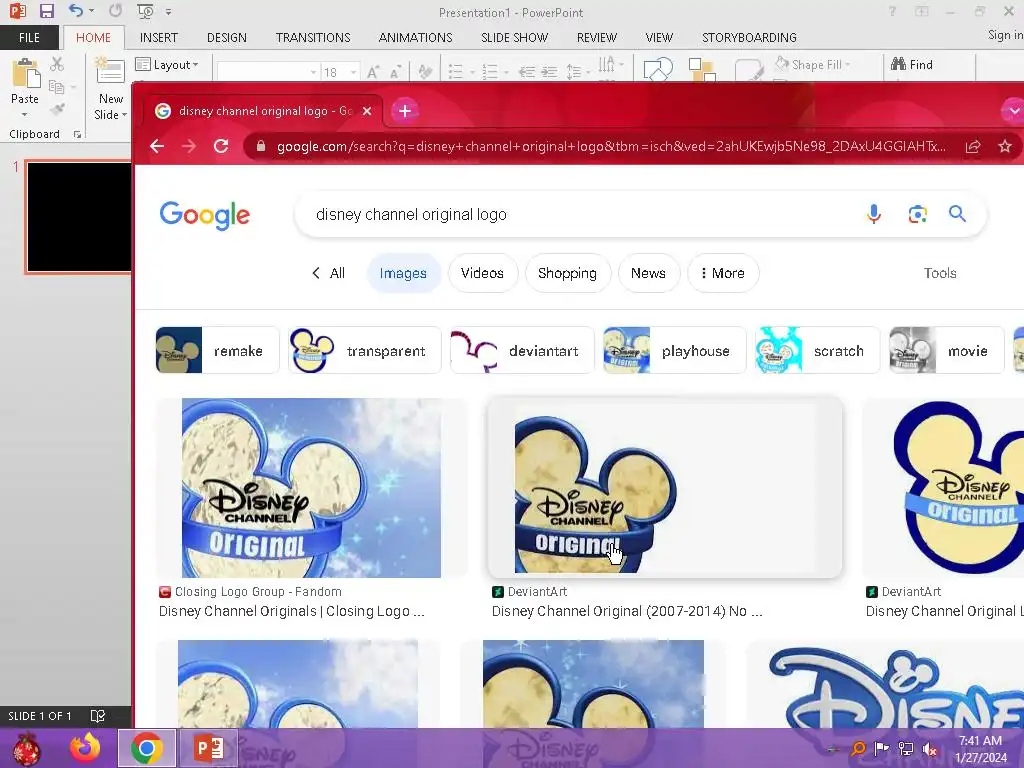Screen dimensions: 1024x768
Task: Reload the Google search page
Action: (221, 146)
